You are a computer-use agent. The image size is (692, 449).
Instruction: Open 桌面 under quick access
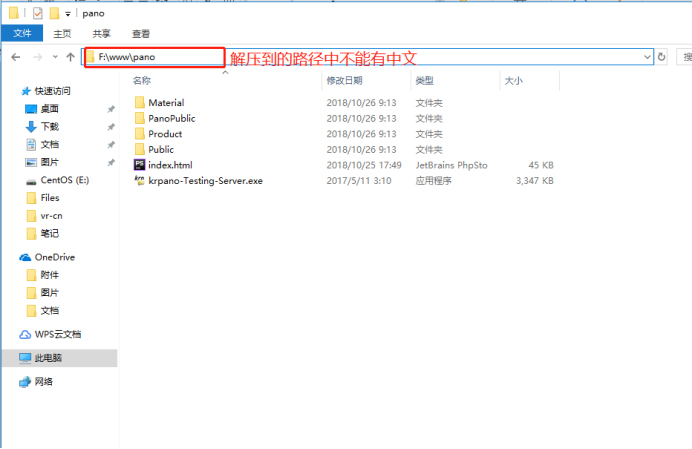pyautogui.click(x=49, y=109)
